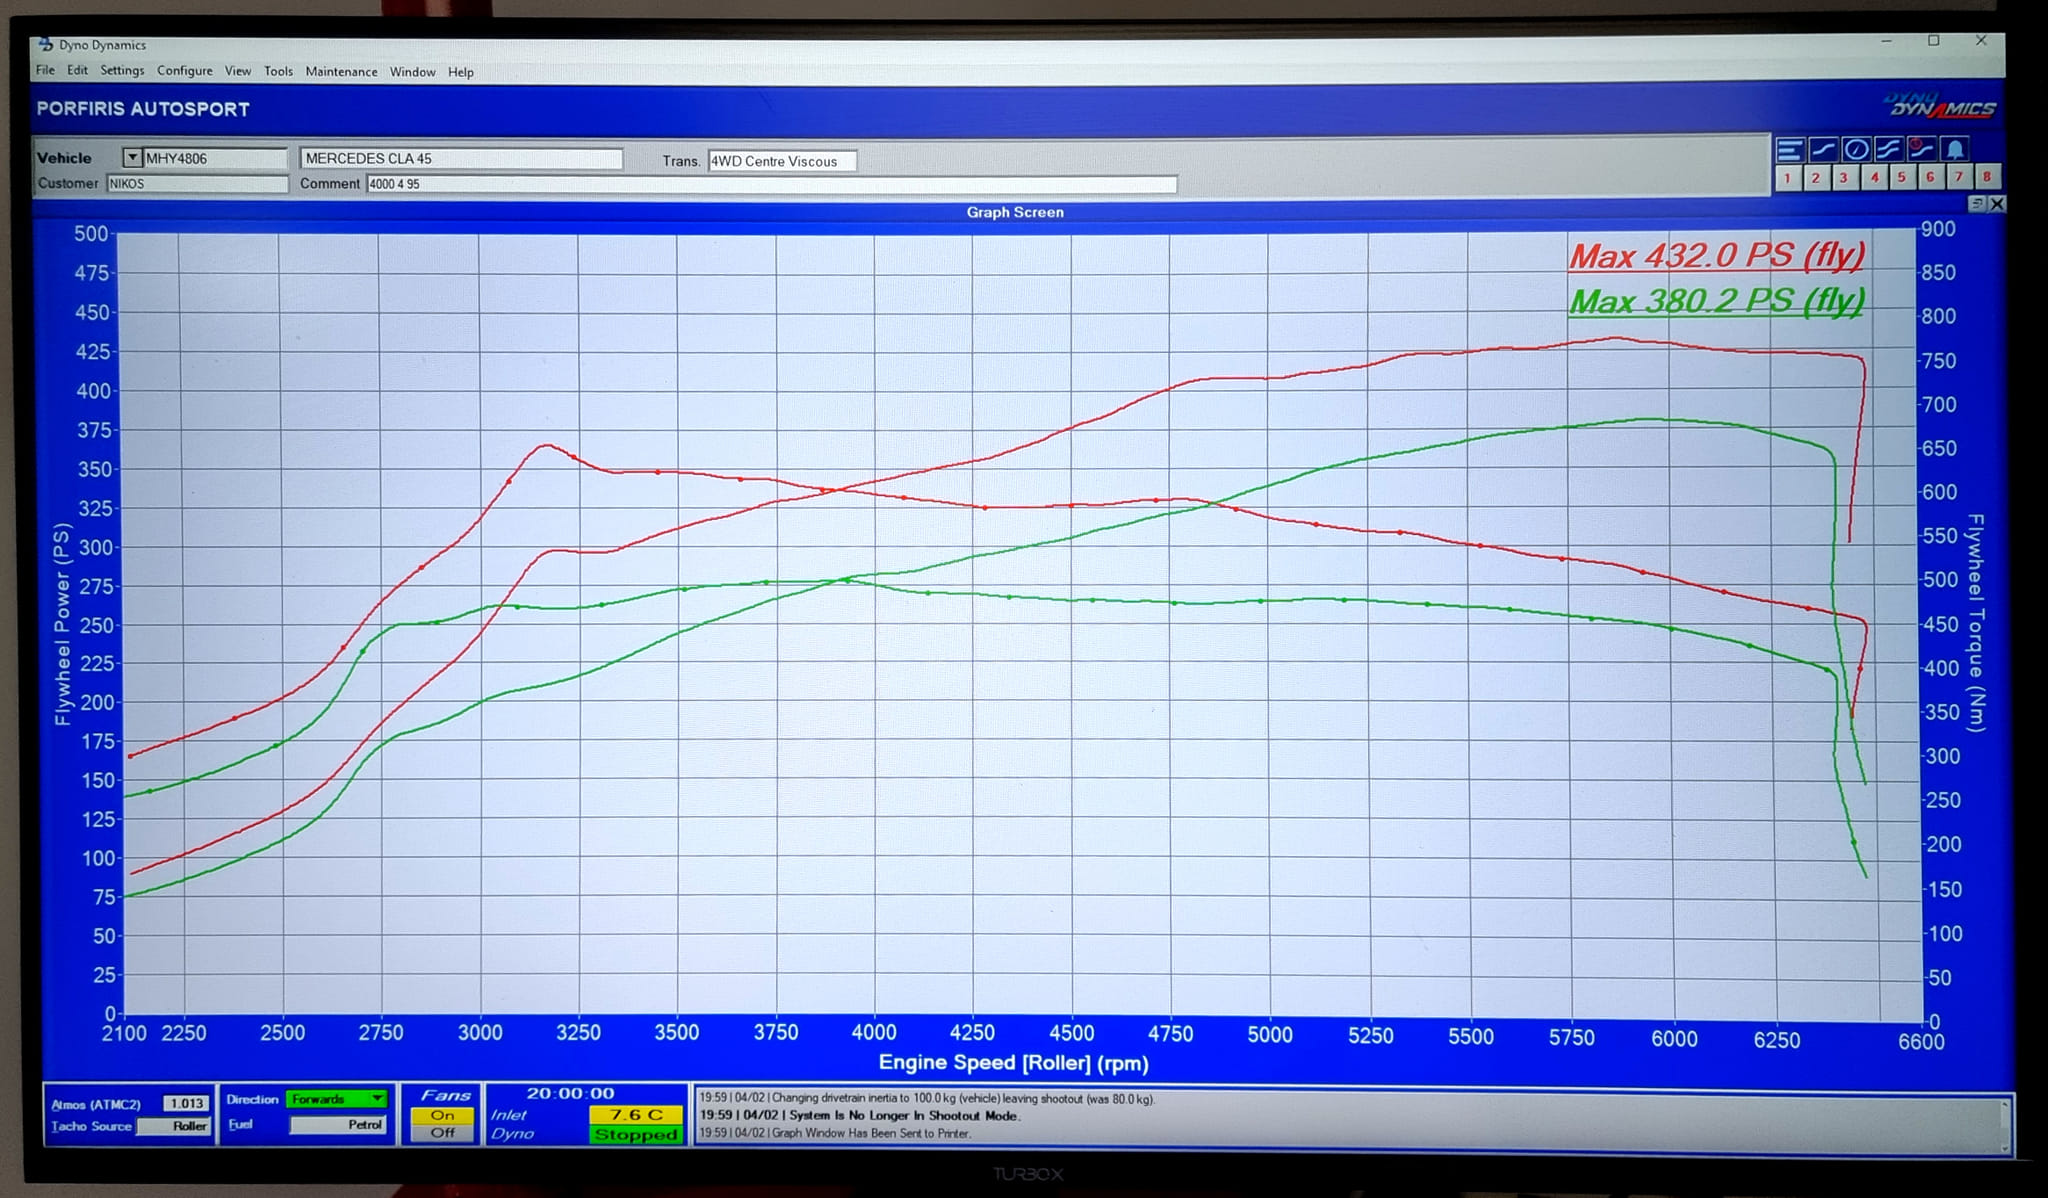Viewport: 2048px width, 1198px height.
Task: Click the Tacho Source Roller field
Action: 173,1126
